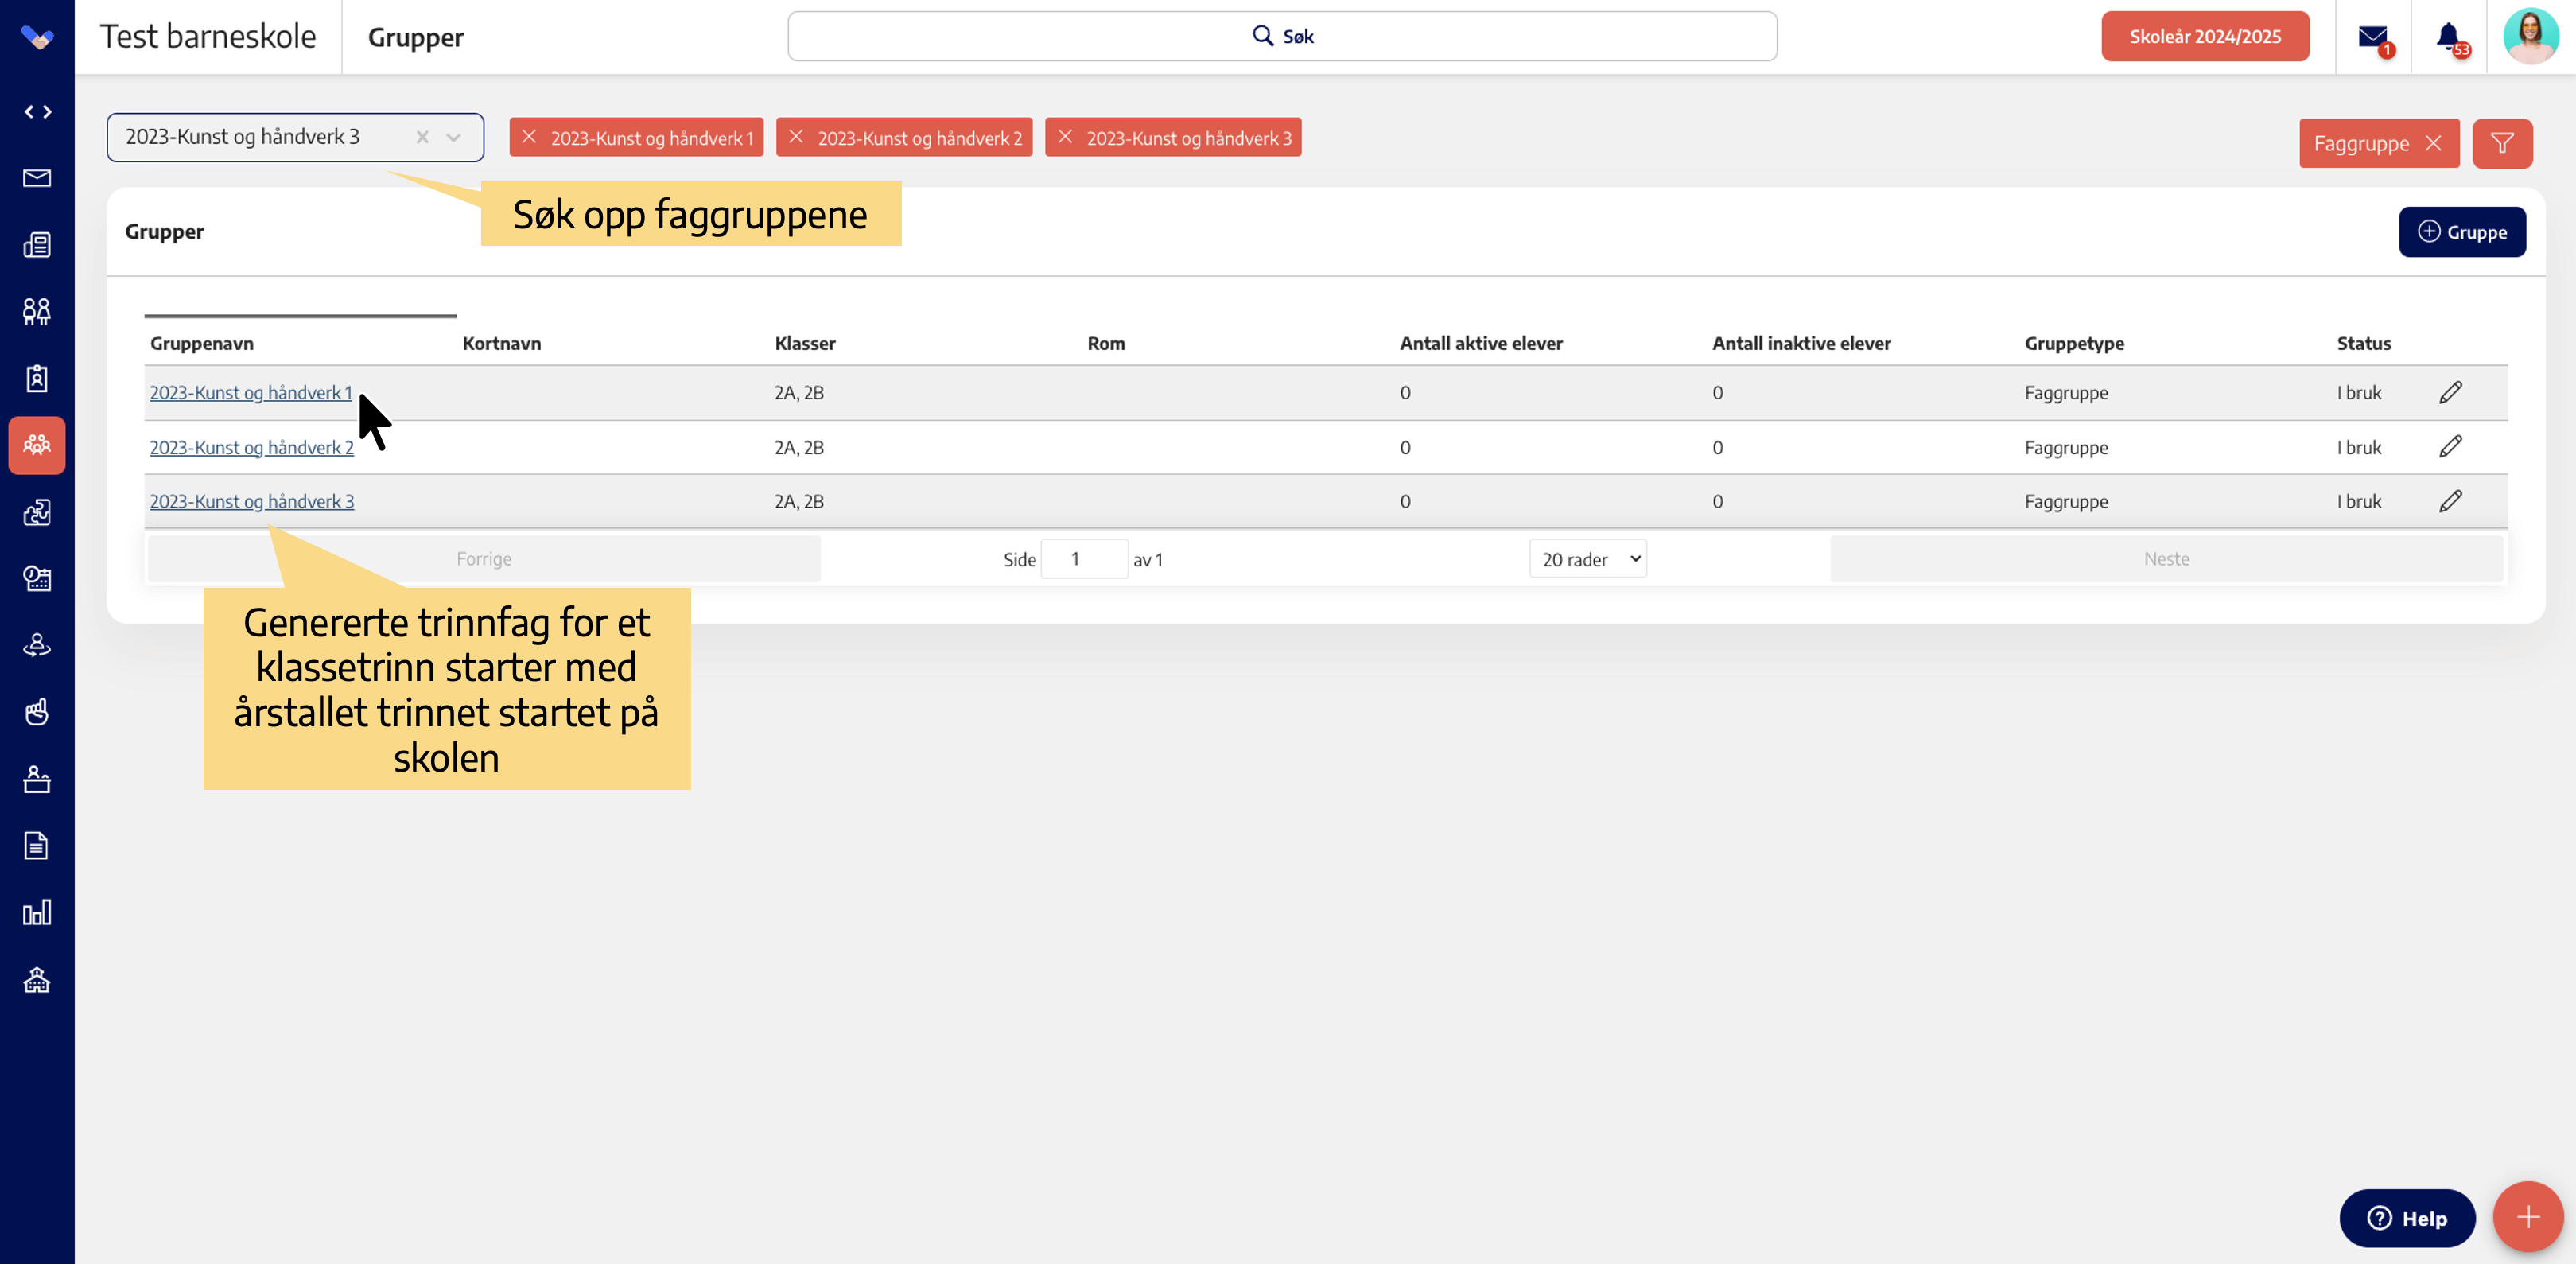The image size is (2576, 1264).
Task: Open the school building sidebar icon
Action: click(37, 980)
